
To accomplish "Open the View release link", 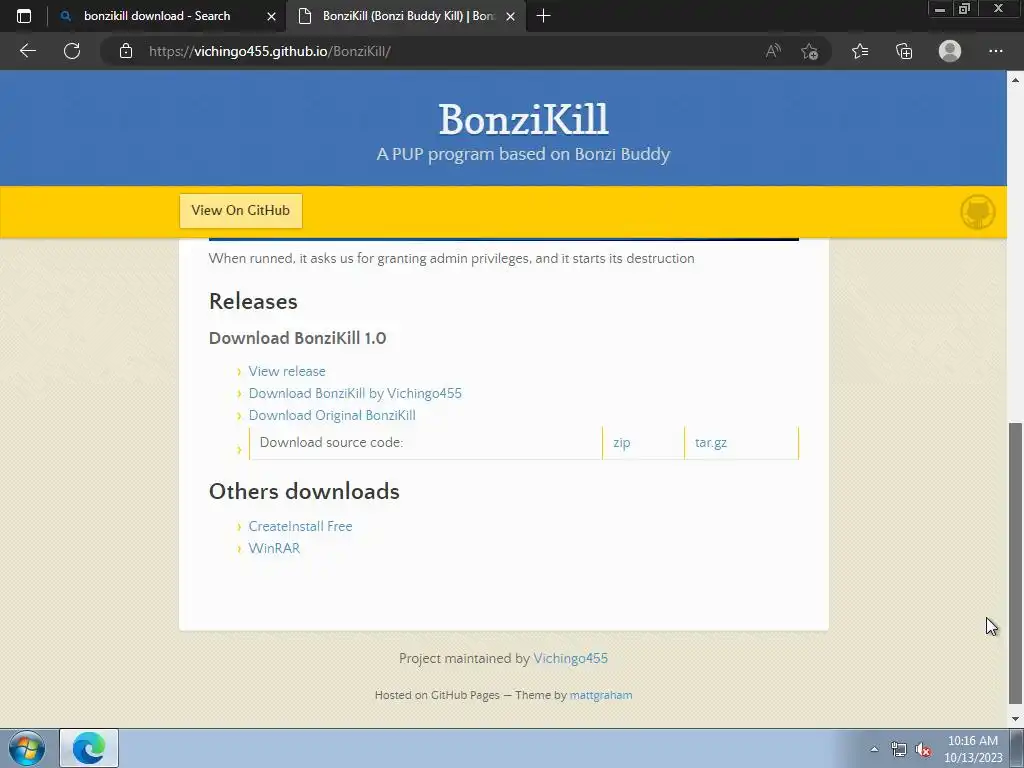I will 287,371.
